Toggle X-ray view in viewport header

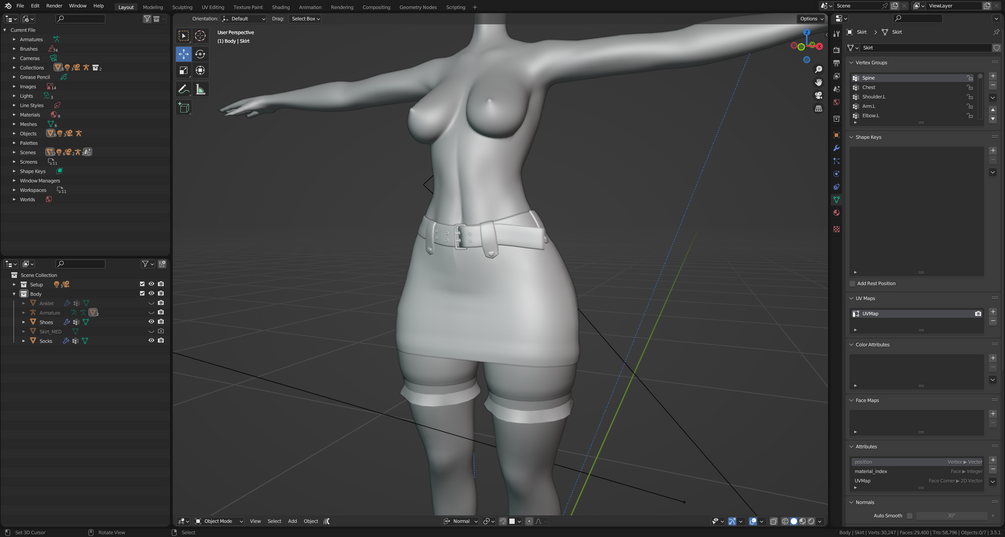tap(774, 521)
